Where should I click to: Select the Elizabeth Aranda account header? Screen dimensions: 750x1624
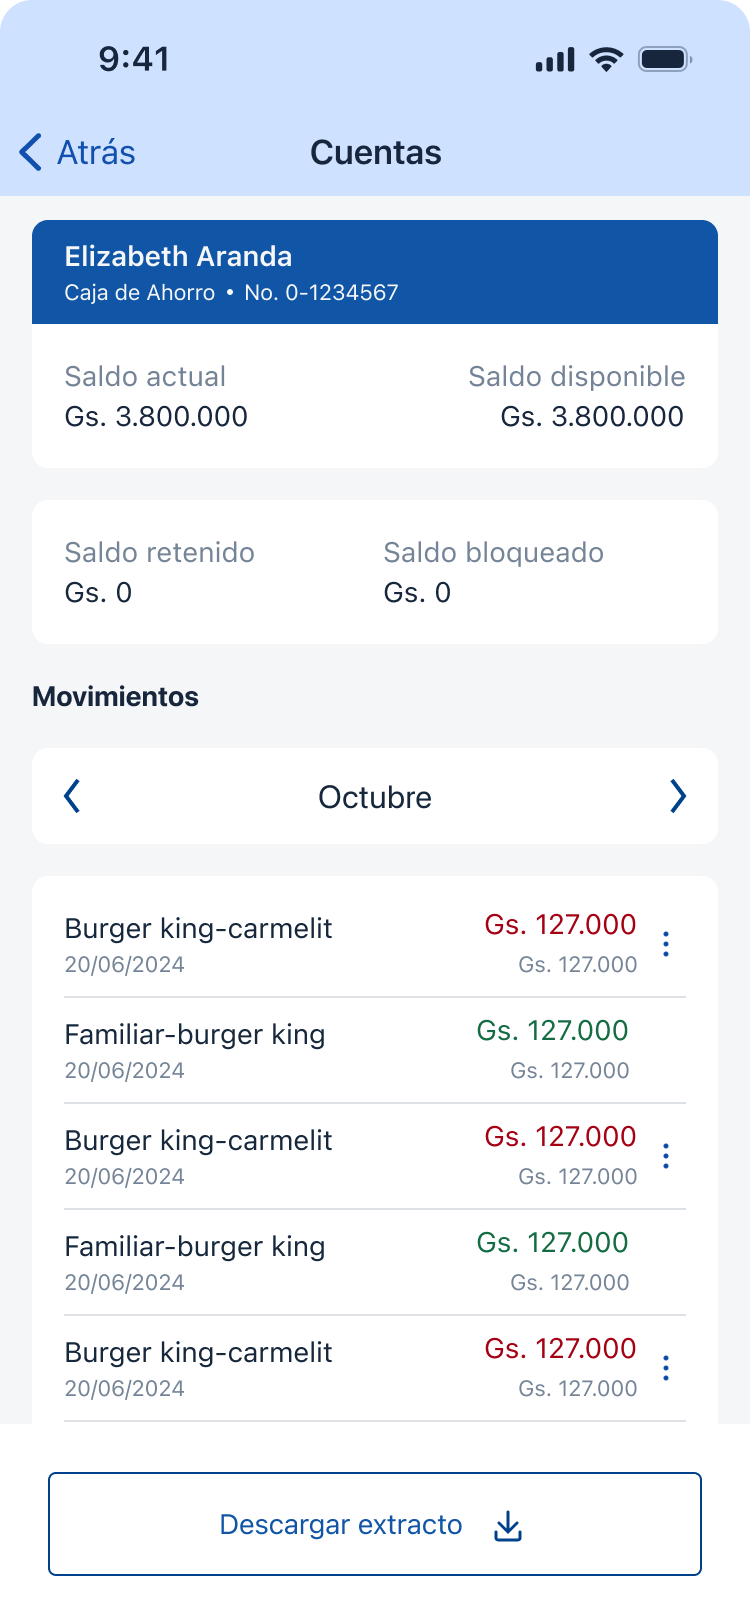click(375, 272)
